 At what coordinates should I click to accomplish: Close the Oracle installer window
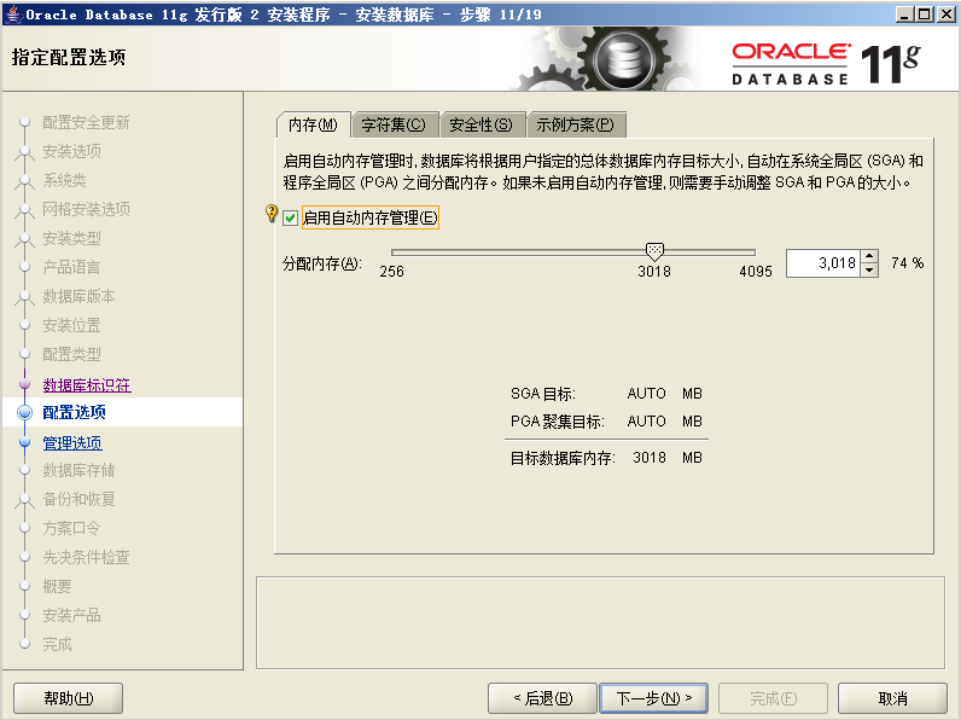[x=946, y=13]
